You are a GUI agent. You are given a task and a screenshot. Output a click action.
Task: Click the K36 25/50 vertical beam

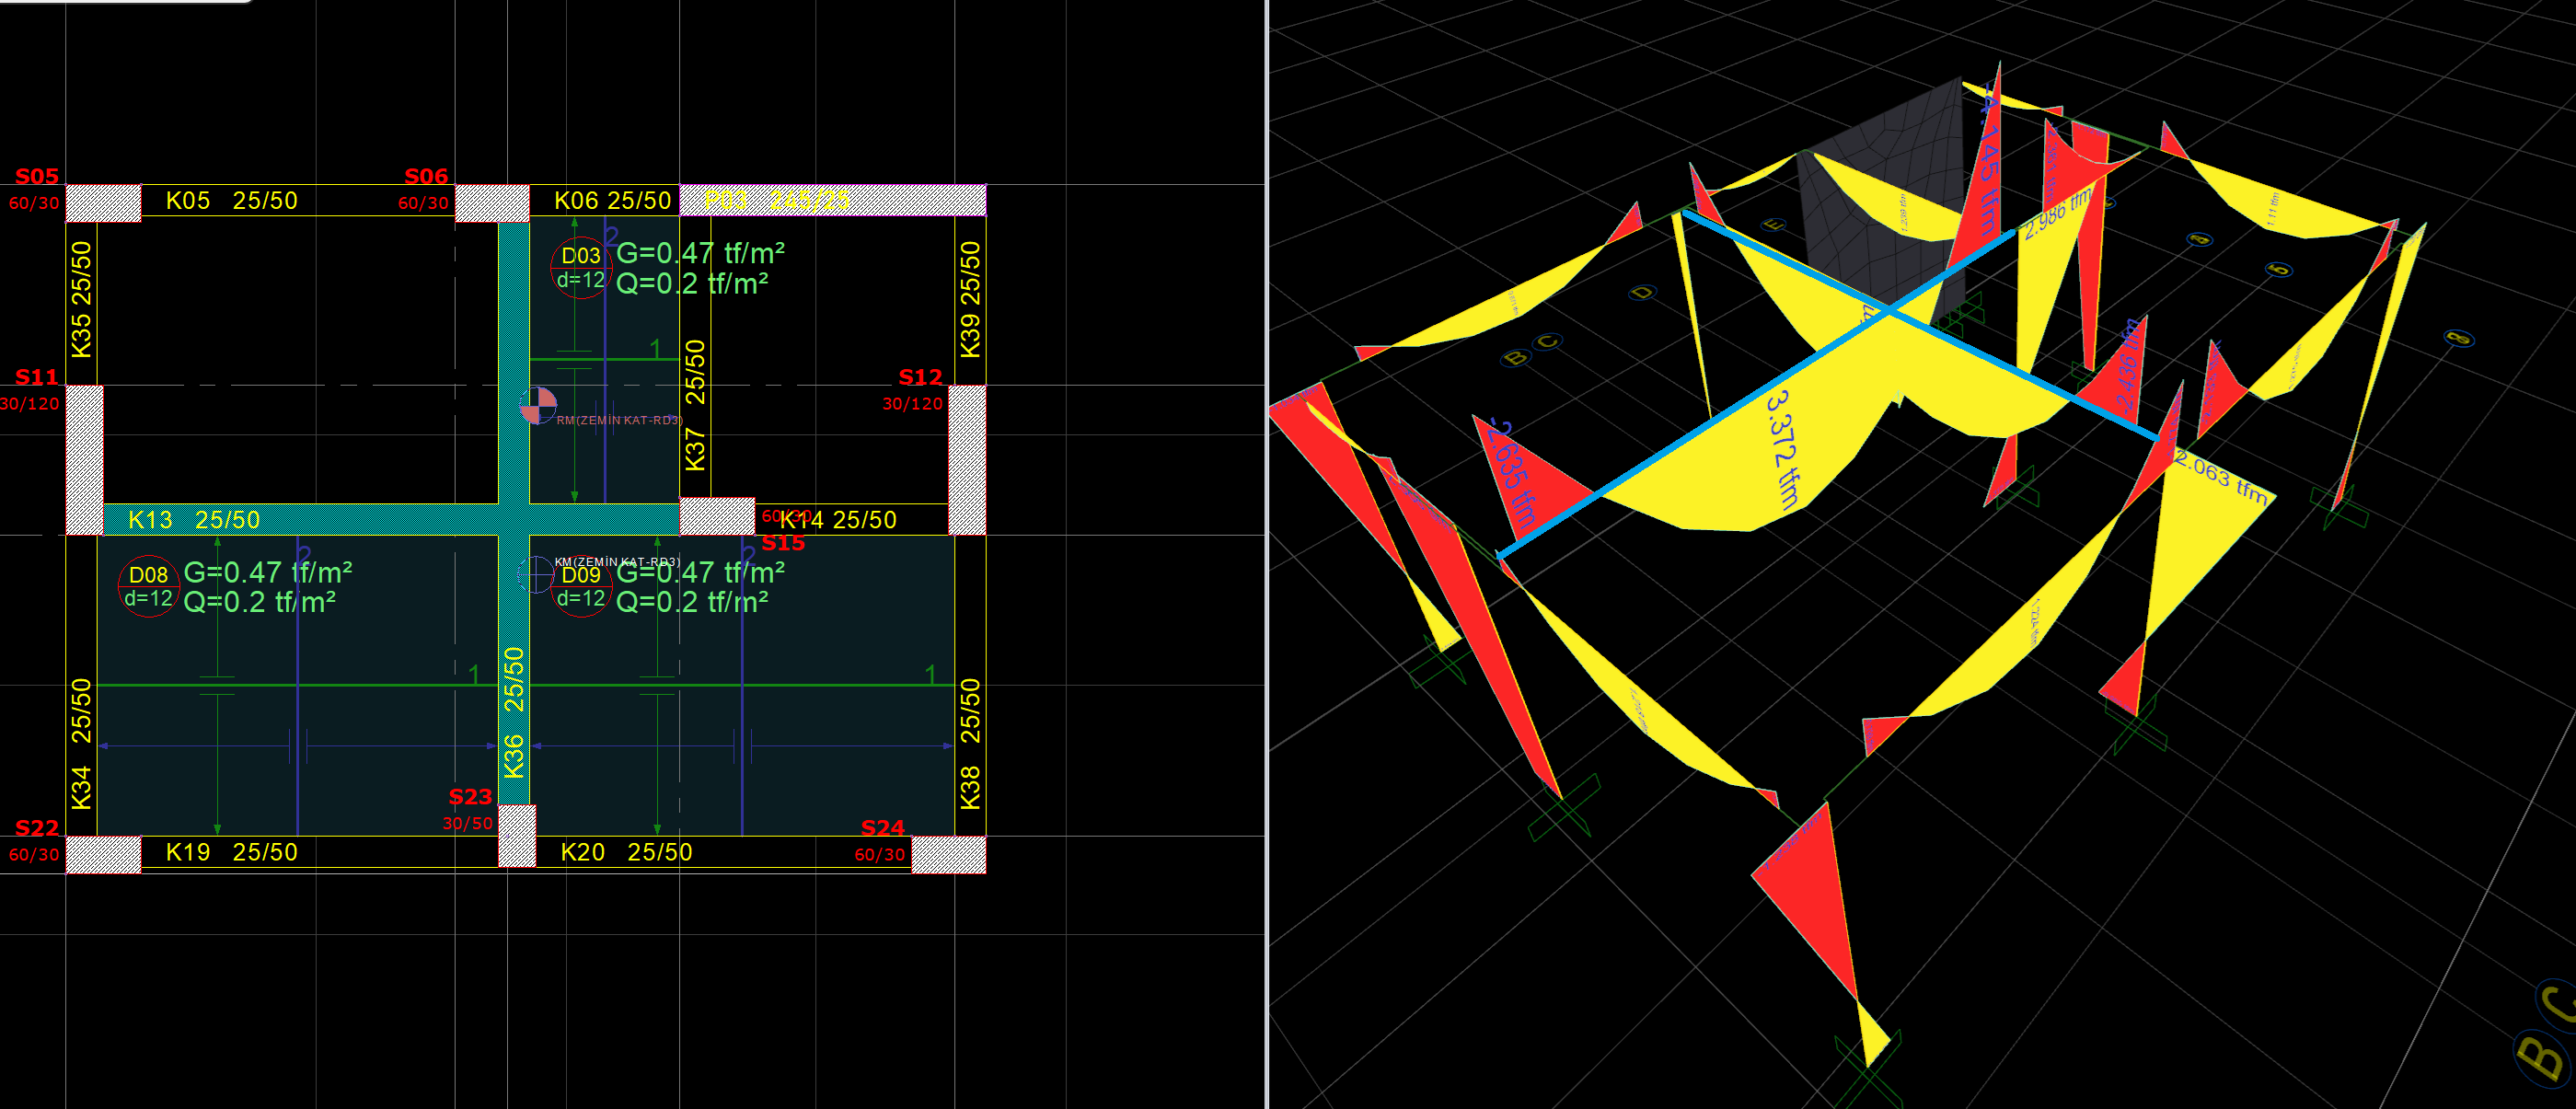coord(513,712)
